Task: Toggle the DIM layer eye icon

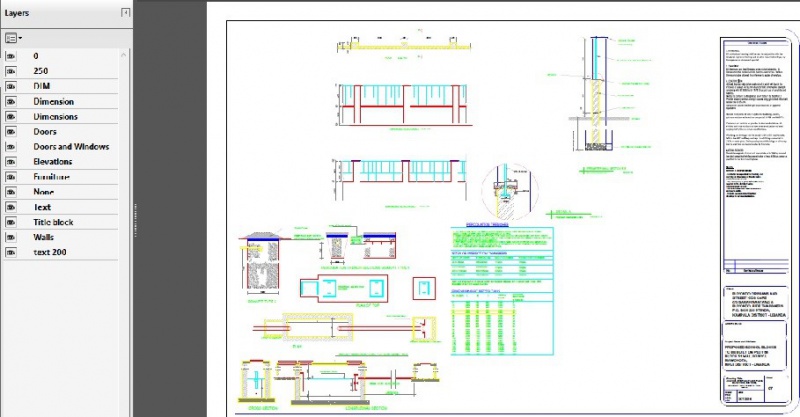Action: click(11, 86)
